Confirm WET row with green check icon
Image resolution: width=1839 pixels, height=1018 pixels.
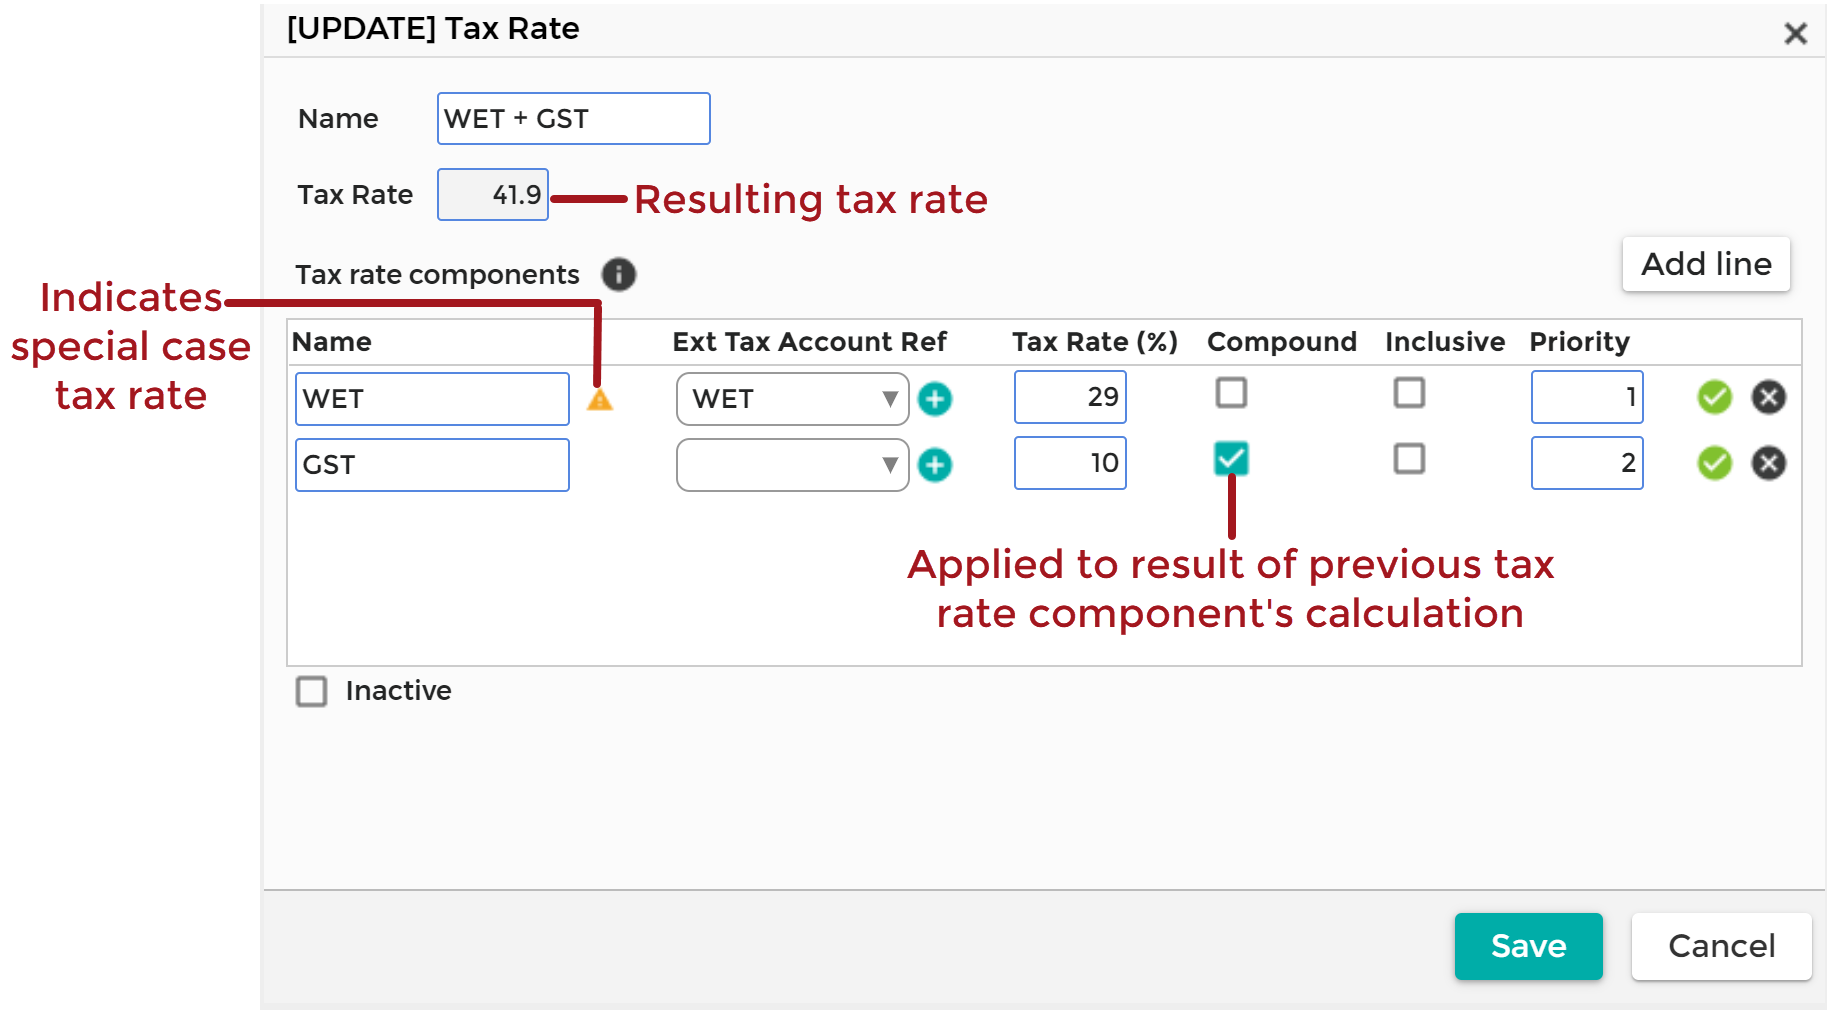(1715, 397)
